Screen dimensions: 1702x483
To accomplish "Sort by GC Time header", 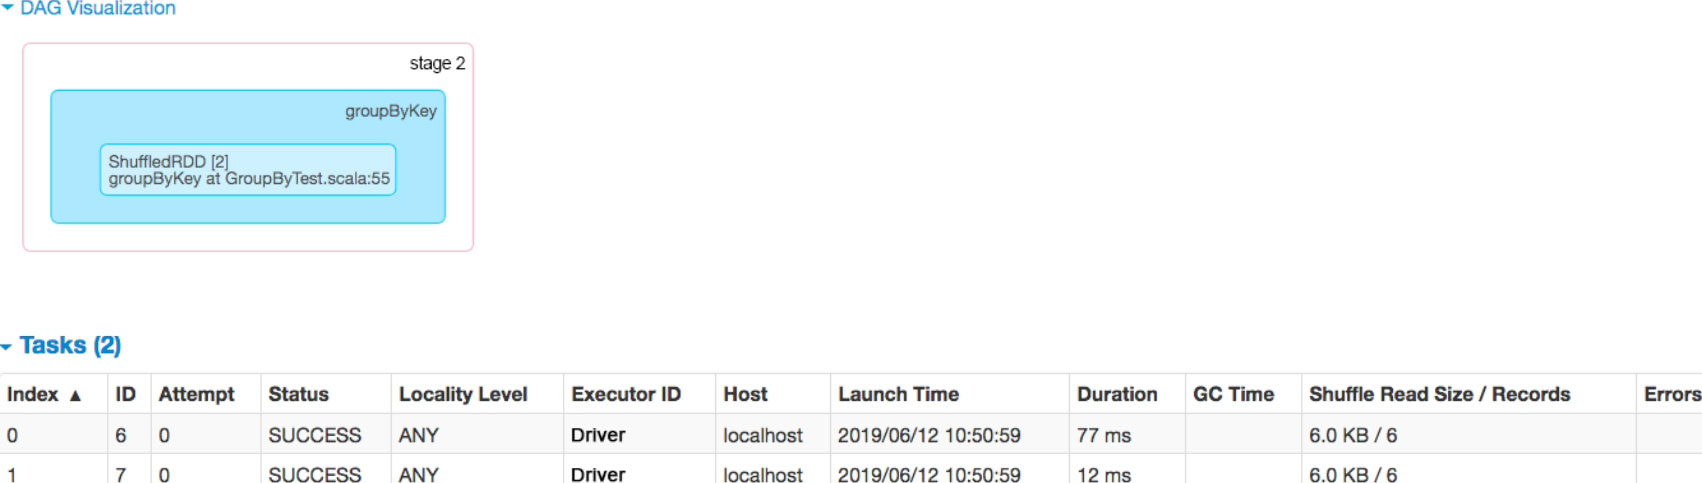I will pyautogui.click(x=1233, y=395).
